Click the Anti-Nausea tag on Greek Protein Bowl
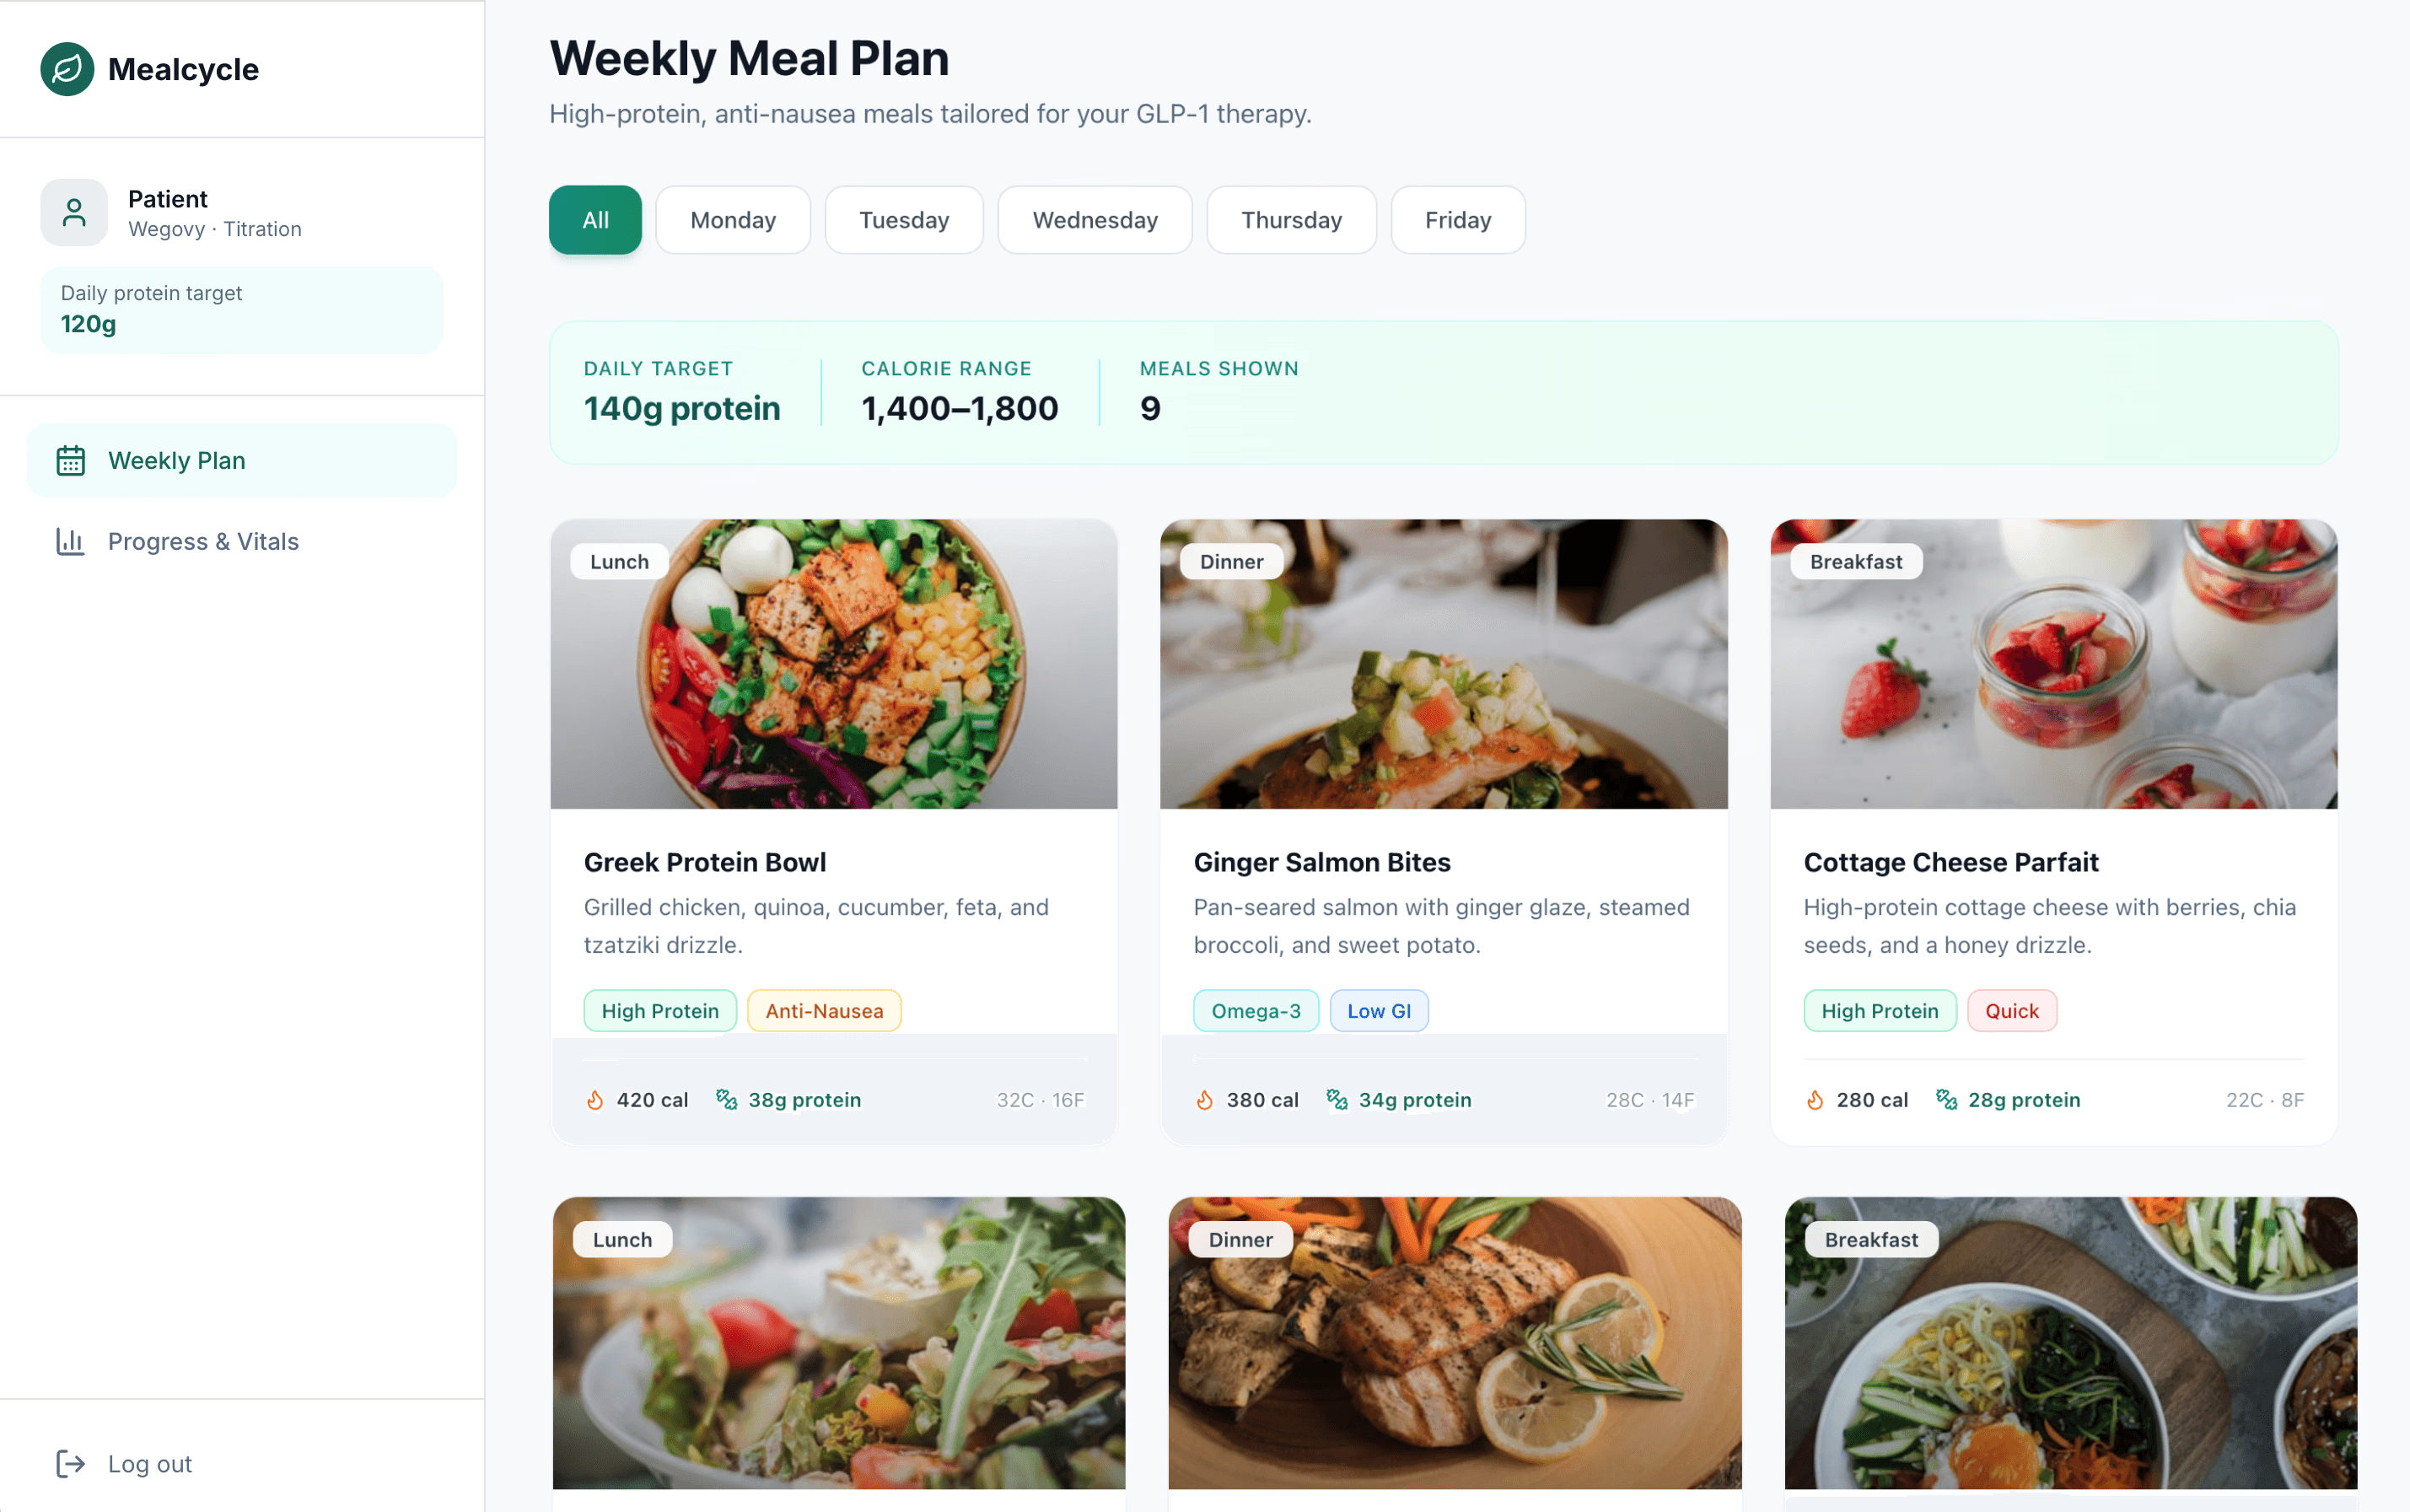Viewport: 2410px width, 1512px height. [x=824, y=1011]
